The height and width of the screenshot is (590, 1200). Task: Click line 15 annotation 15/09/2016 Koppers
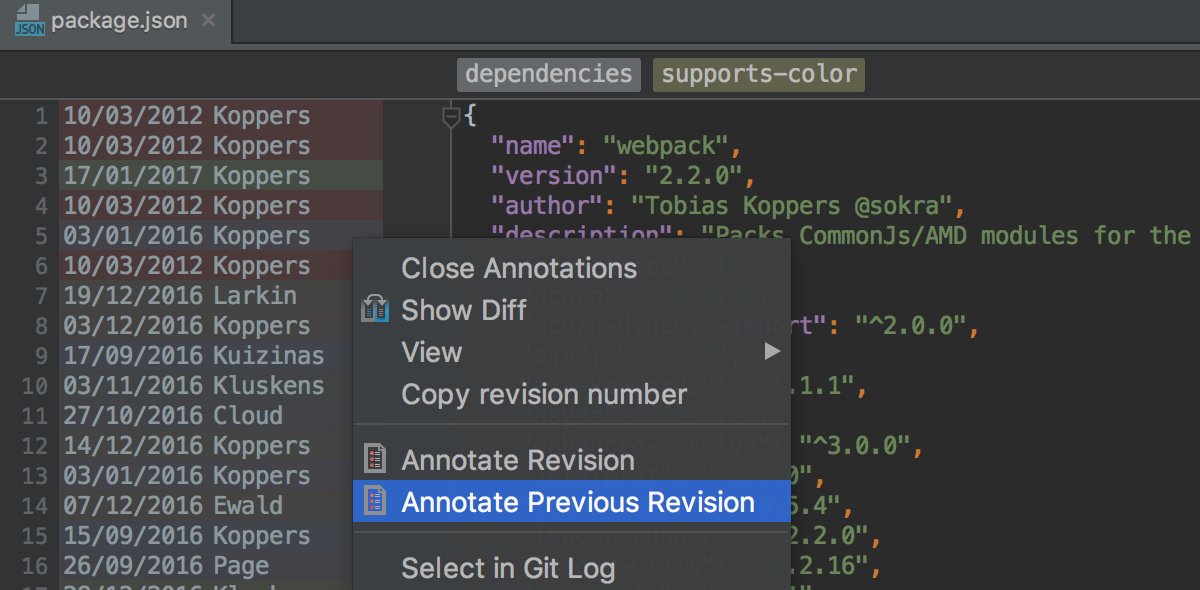(x=187, y=536)
